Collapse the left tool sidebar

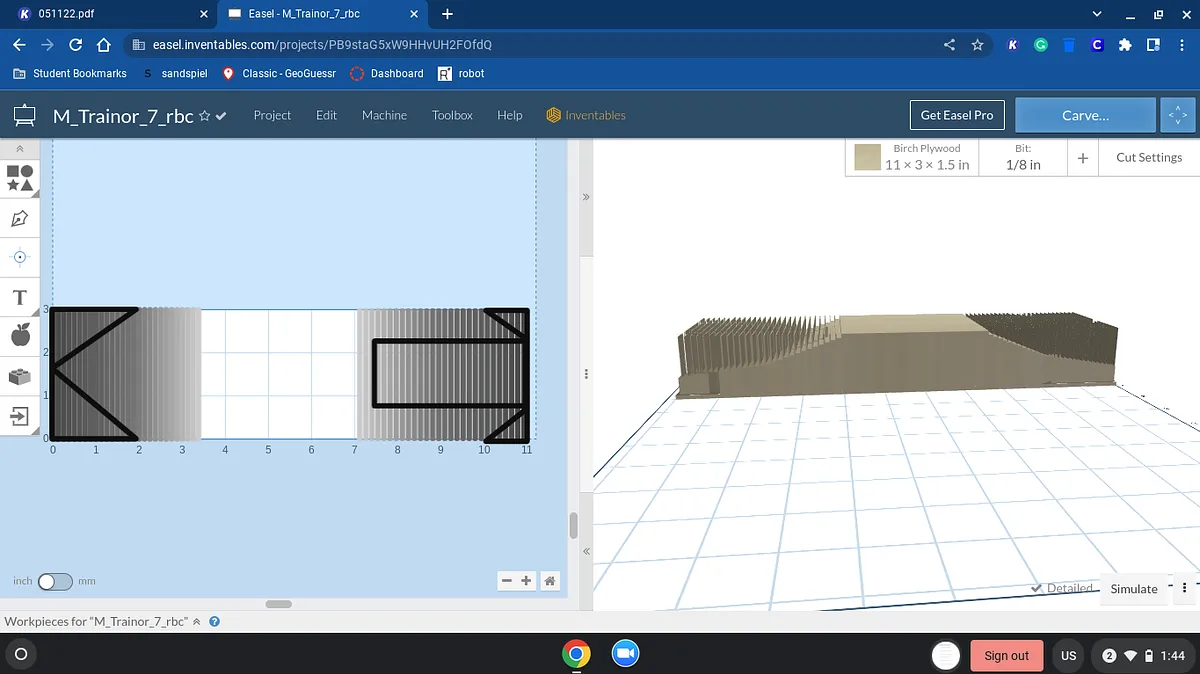pos(20,148)
